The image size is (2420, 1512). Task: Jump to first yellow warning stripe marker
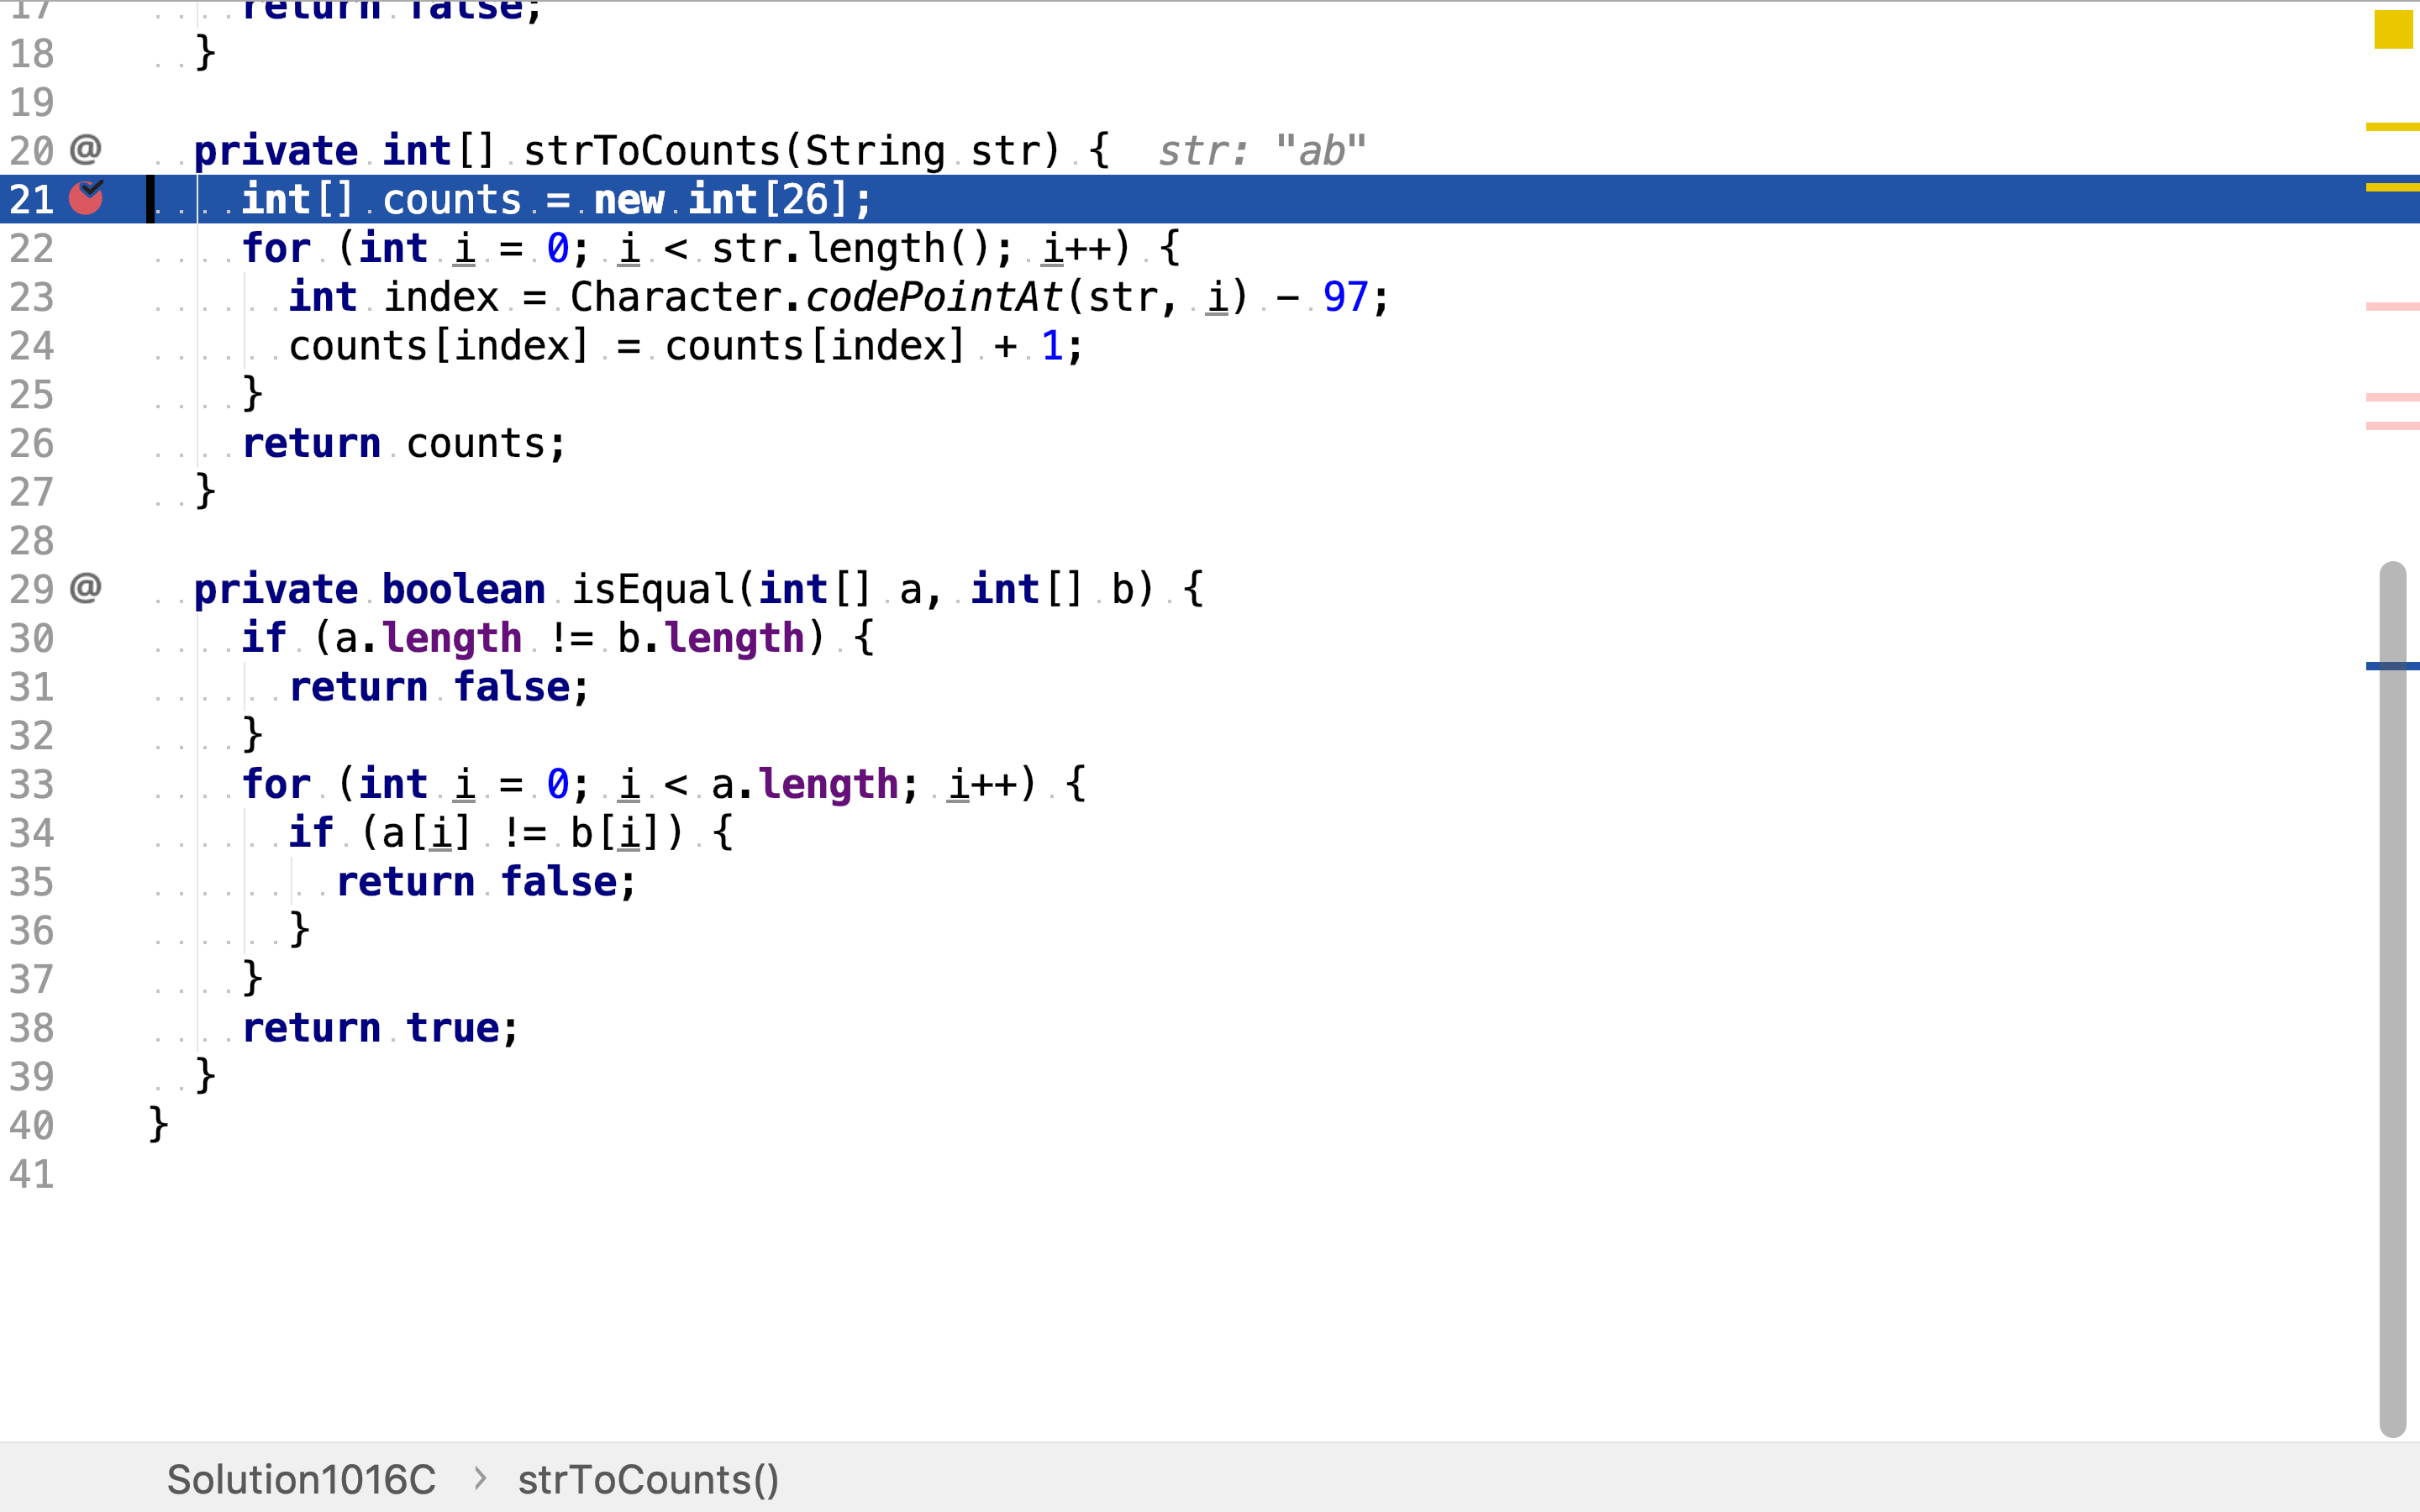pos(2392,127)
